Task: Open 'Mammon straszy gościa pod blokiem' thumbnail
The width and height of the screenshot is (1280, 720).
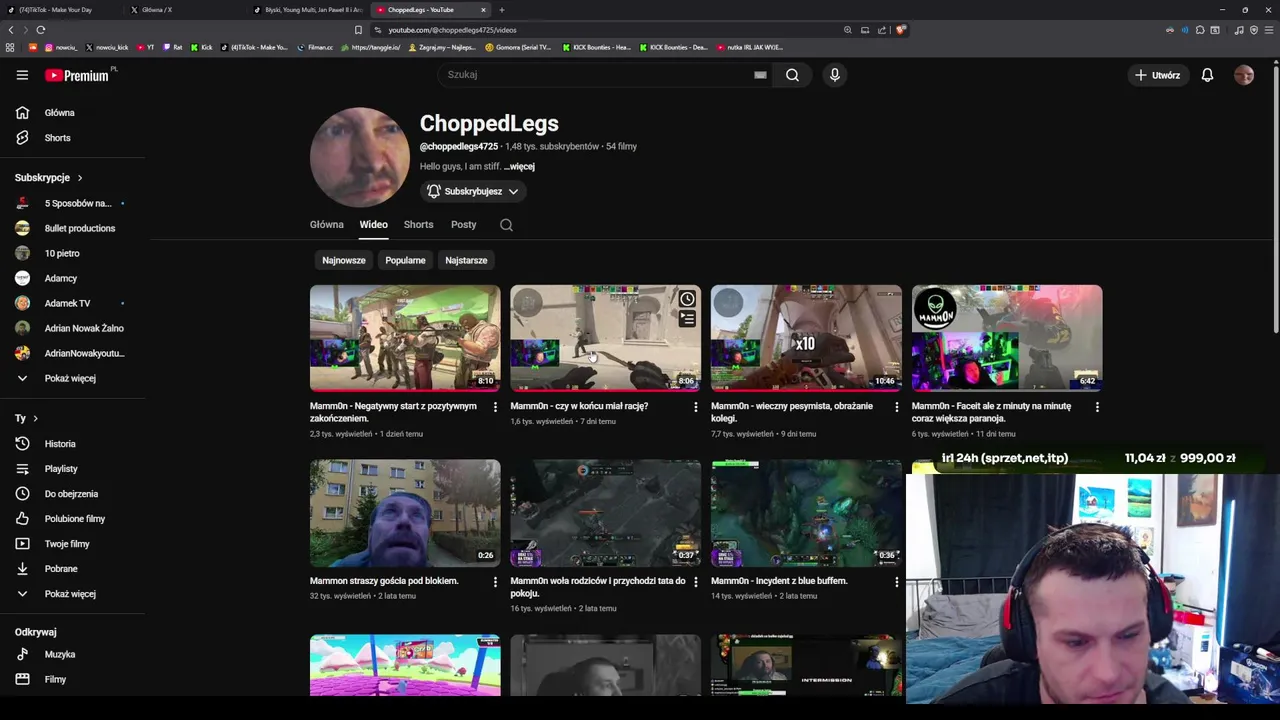Action: coord(405,513)
